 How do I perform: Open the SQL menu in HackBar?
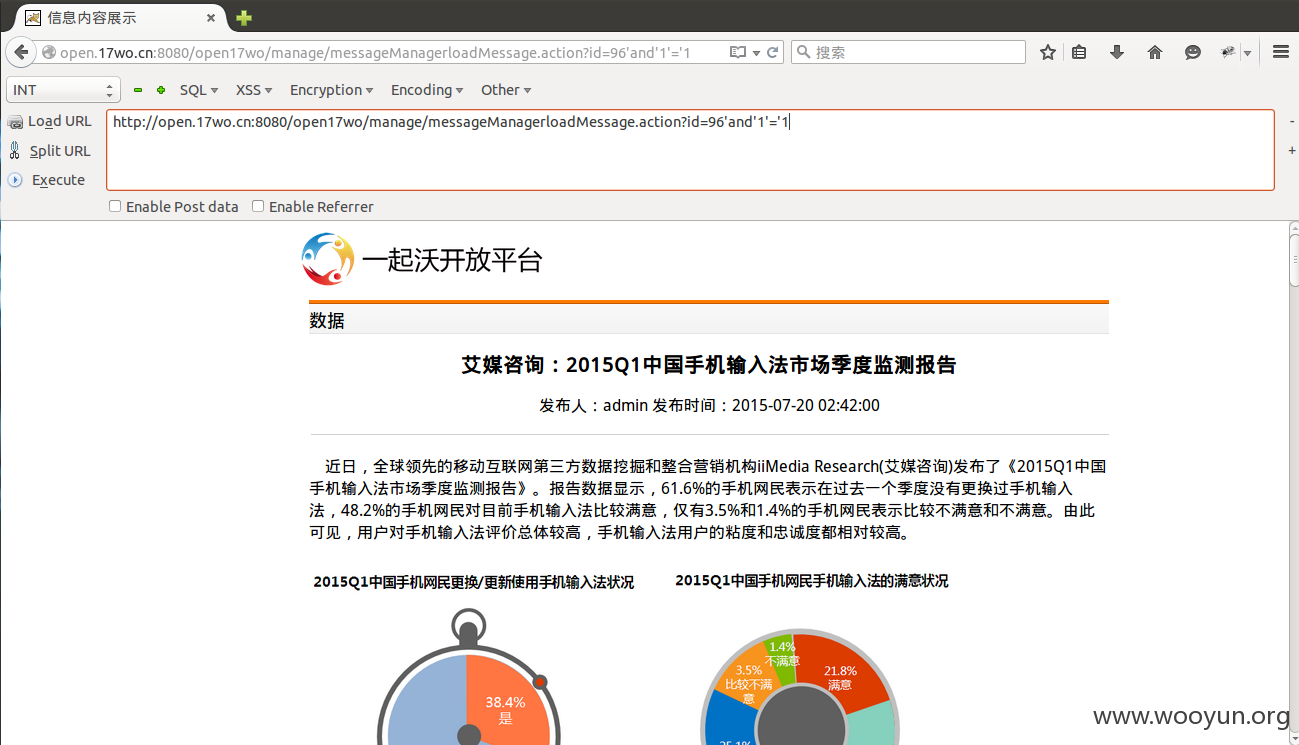199,90
